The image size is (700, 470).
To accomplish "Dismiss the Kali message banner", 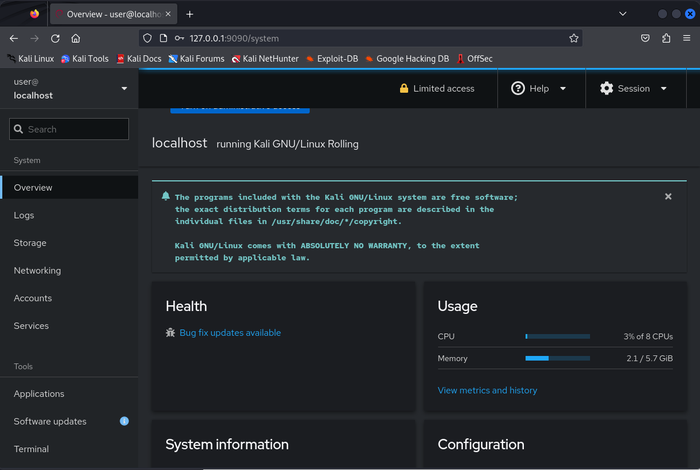I will pos(668,197).
